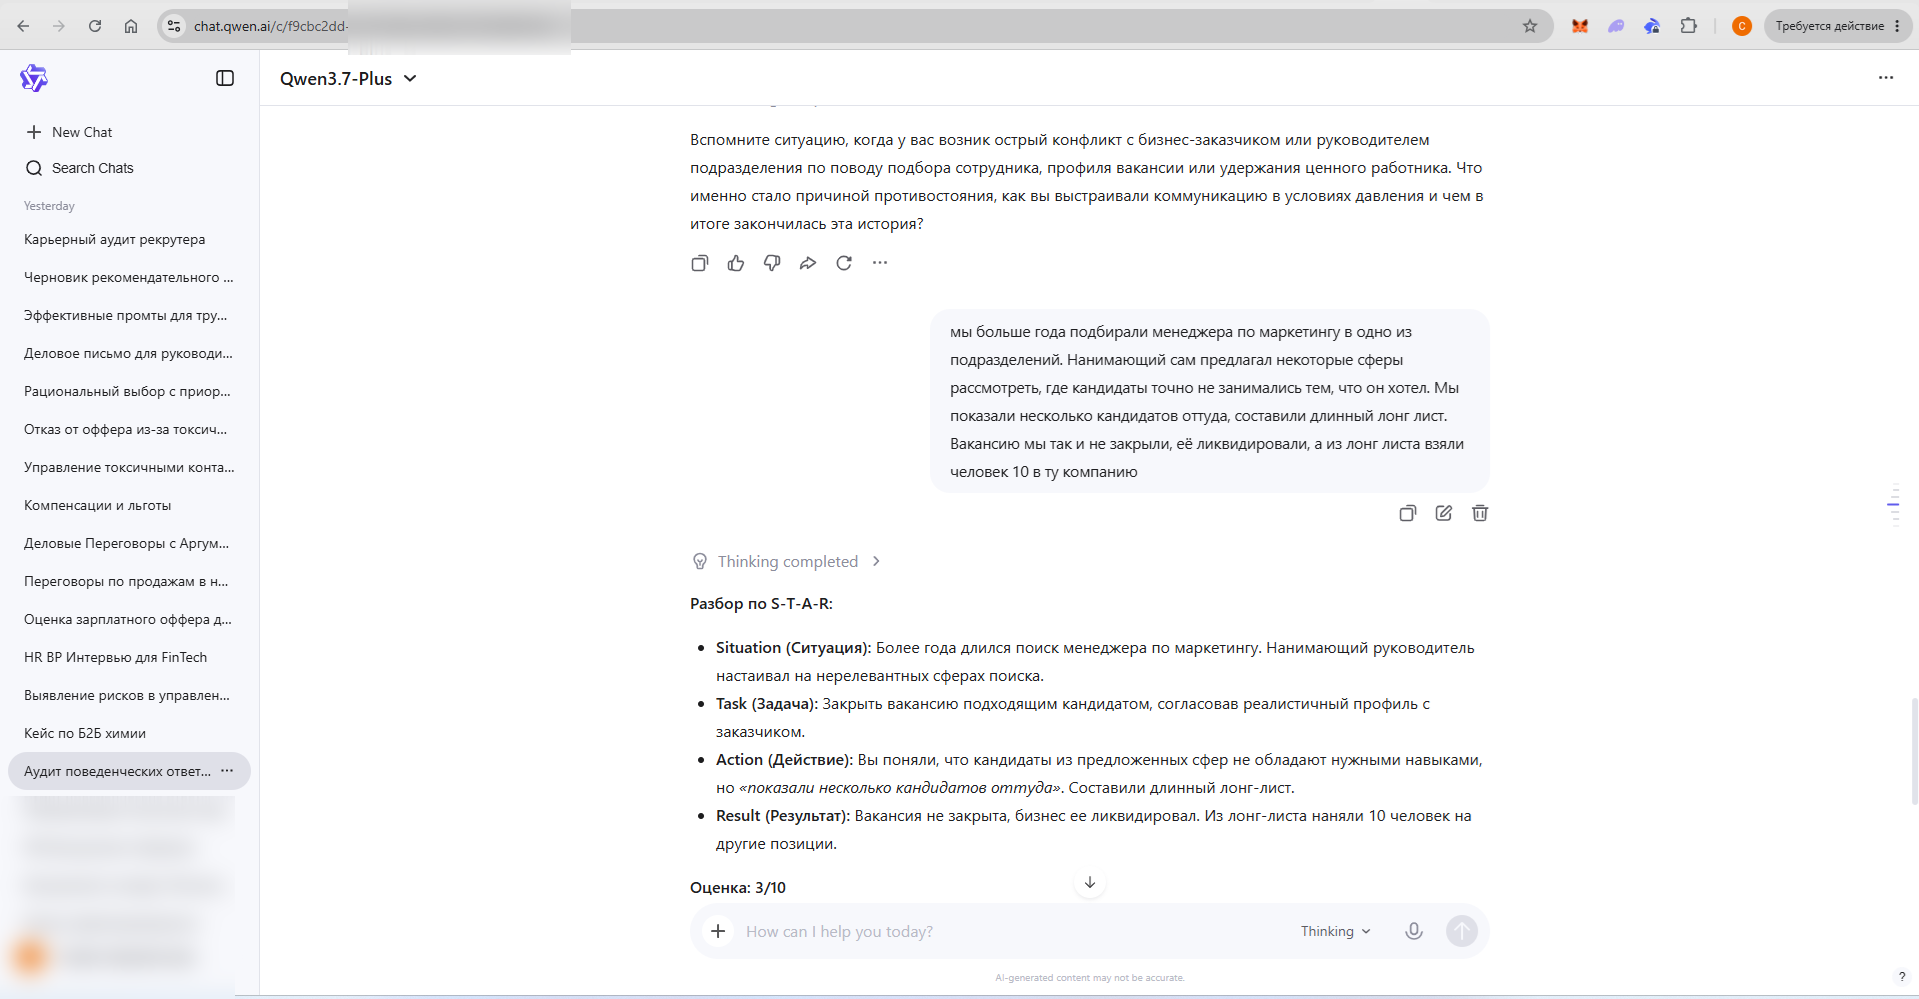Go forward in browser history

[59, 26]
